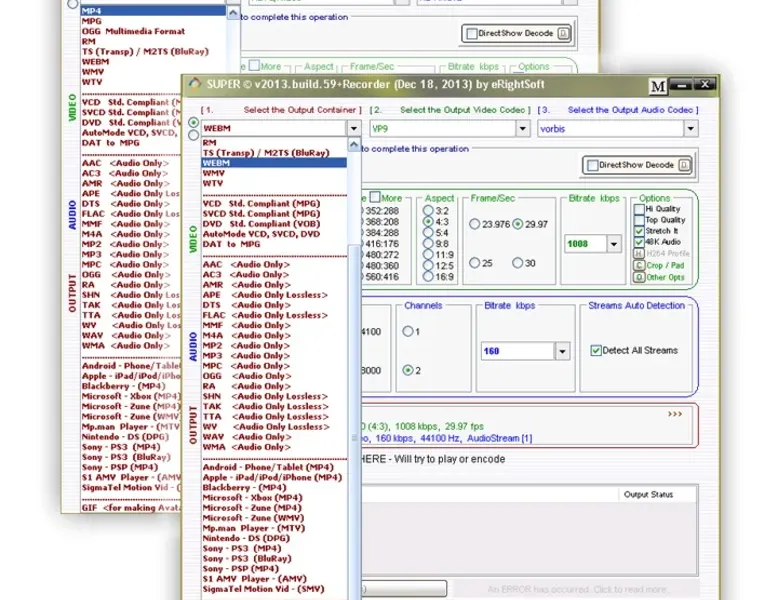
Task: Select the 9:8 aspect ratio
Action: (x=428, y=243)
